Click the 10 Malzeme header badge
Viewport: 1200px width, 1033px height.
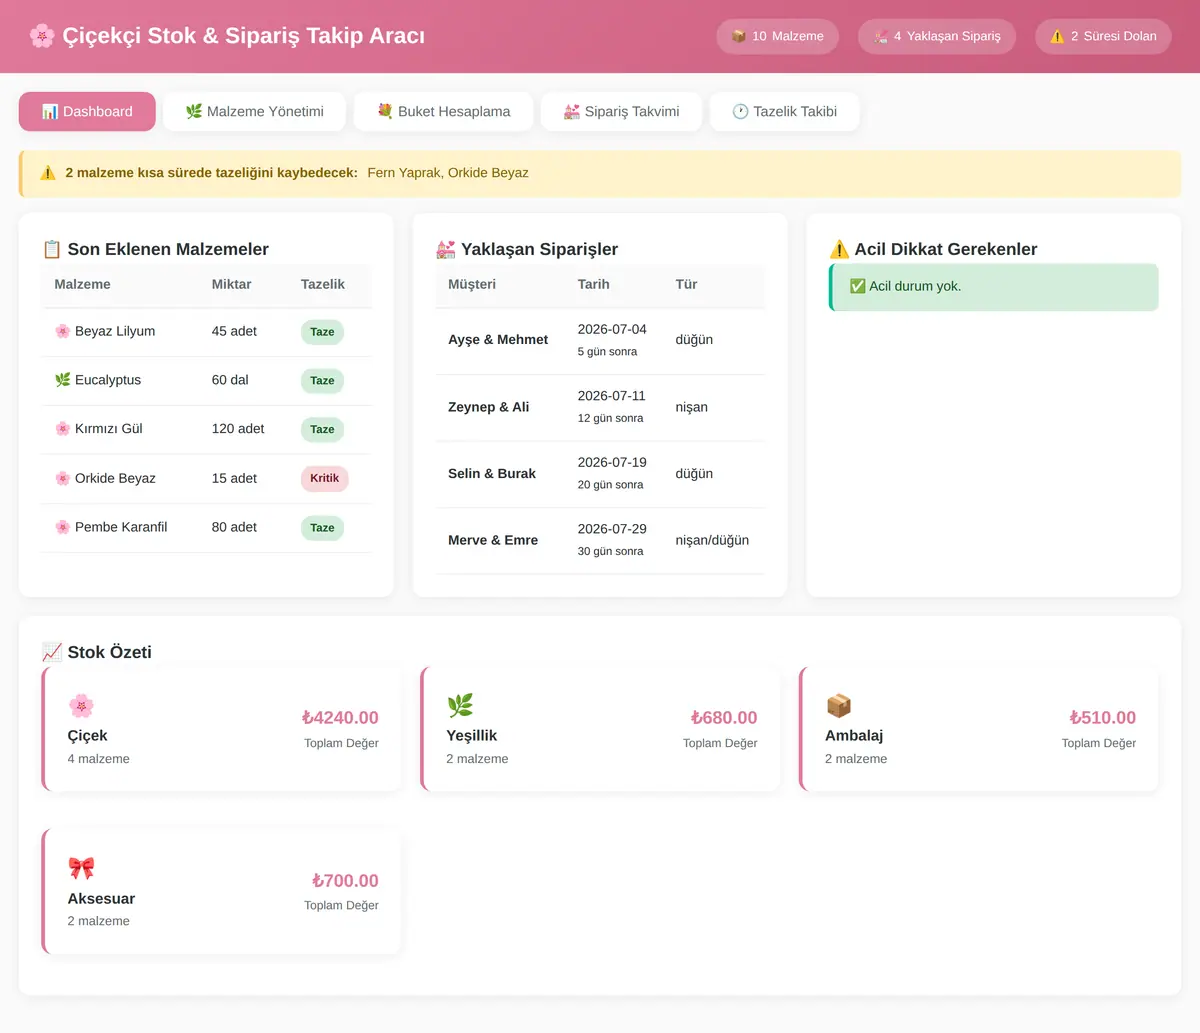click(x=777, y=36)
